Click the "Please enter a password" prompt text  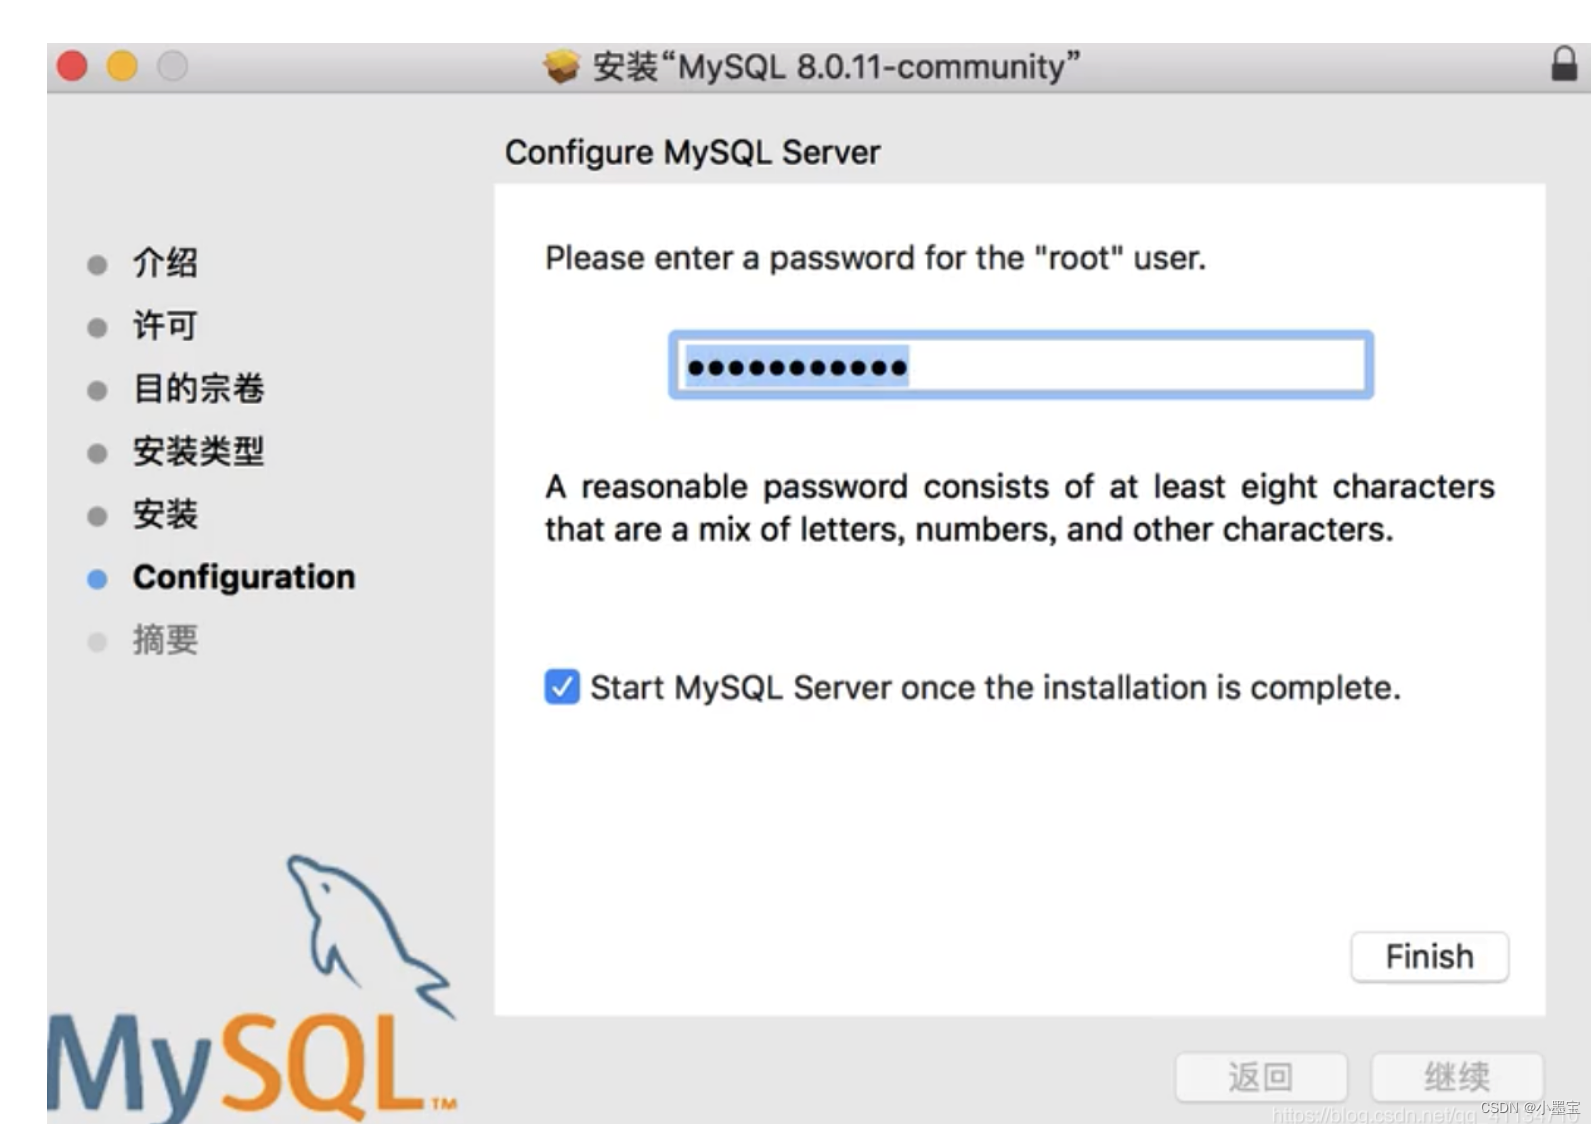(875, 258)
